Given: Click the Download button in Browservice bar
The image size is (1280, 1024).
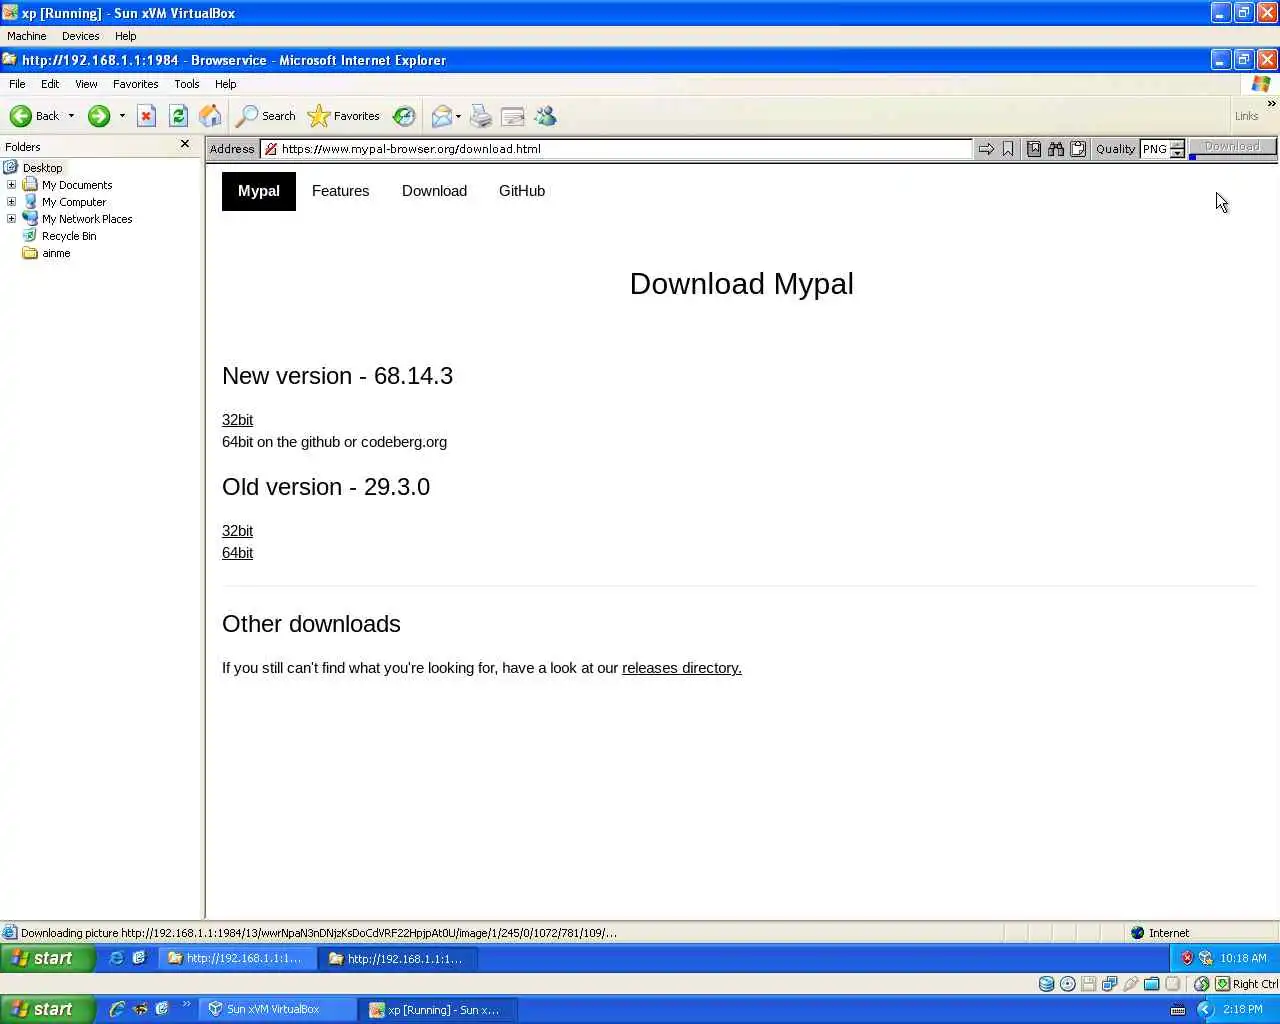Looking at the screenshot, I should point(1232,146).
